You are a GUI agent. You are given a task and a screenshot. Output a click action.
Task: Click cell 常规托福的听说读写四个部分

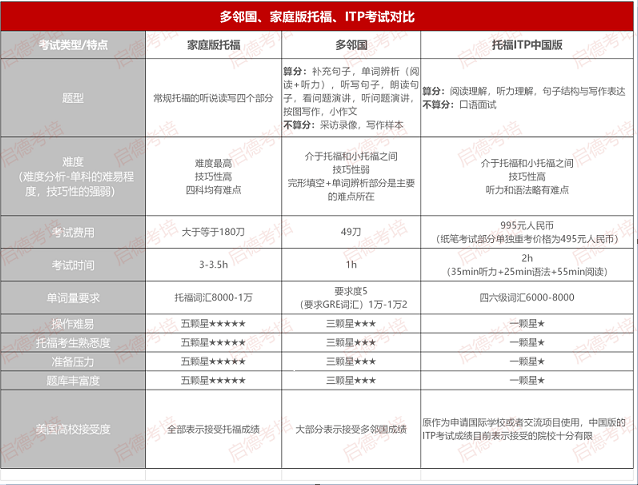click(x=214, y=98)
